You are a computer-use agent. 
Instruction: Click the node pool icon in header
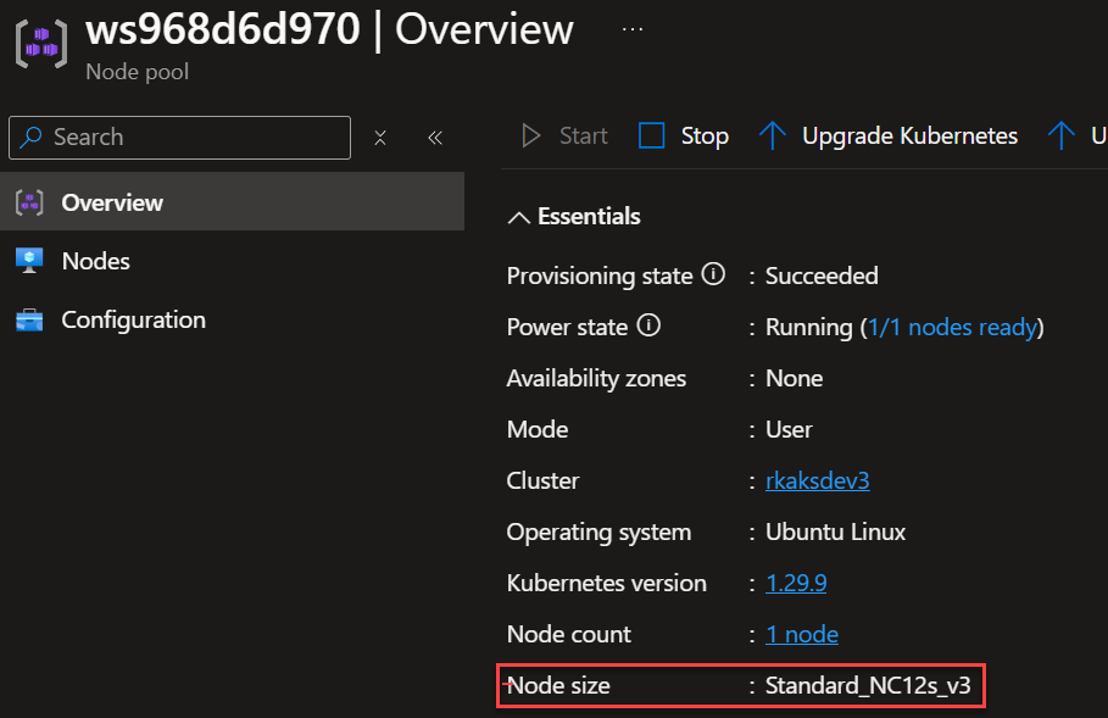41,45
